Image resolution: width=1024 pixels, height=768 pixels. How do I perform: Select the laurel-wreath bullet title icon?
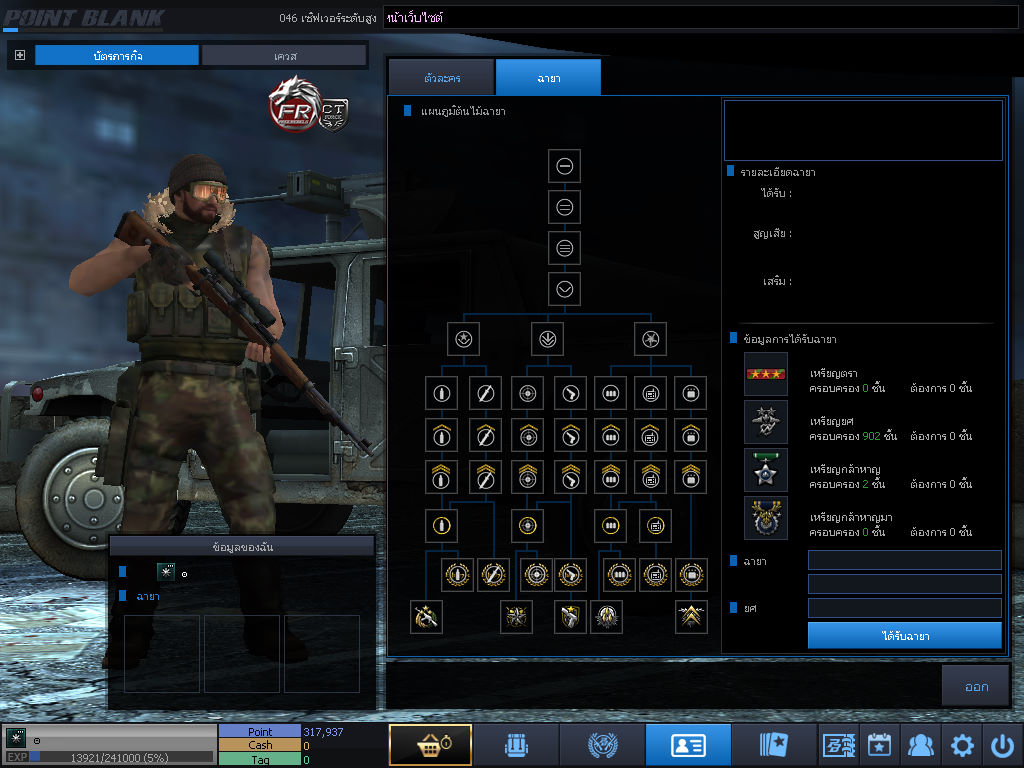click(x=457, y=575)
